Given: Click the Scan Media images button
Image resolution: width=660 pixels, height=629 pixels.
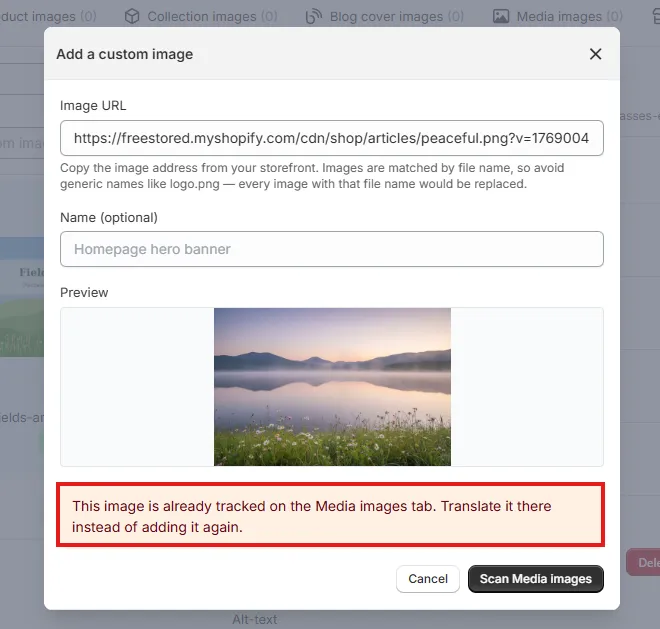Looking at the screenshot, I should point(535,579).
